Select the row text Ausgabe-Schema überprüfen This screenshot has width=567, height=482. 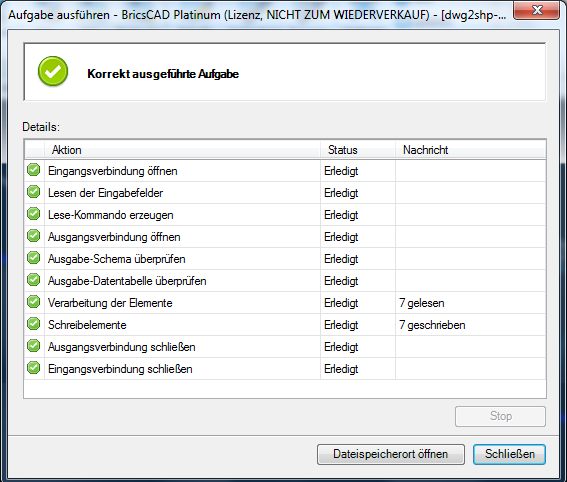116,259
